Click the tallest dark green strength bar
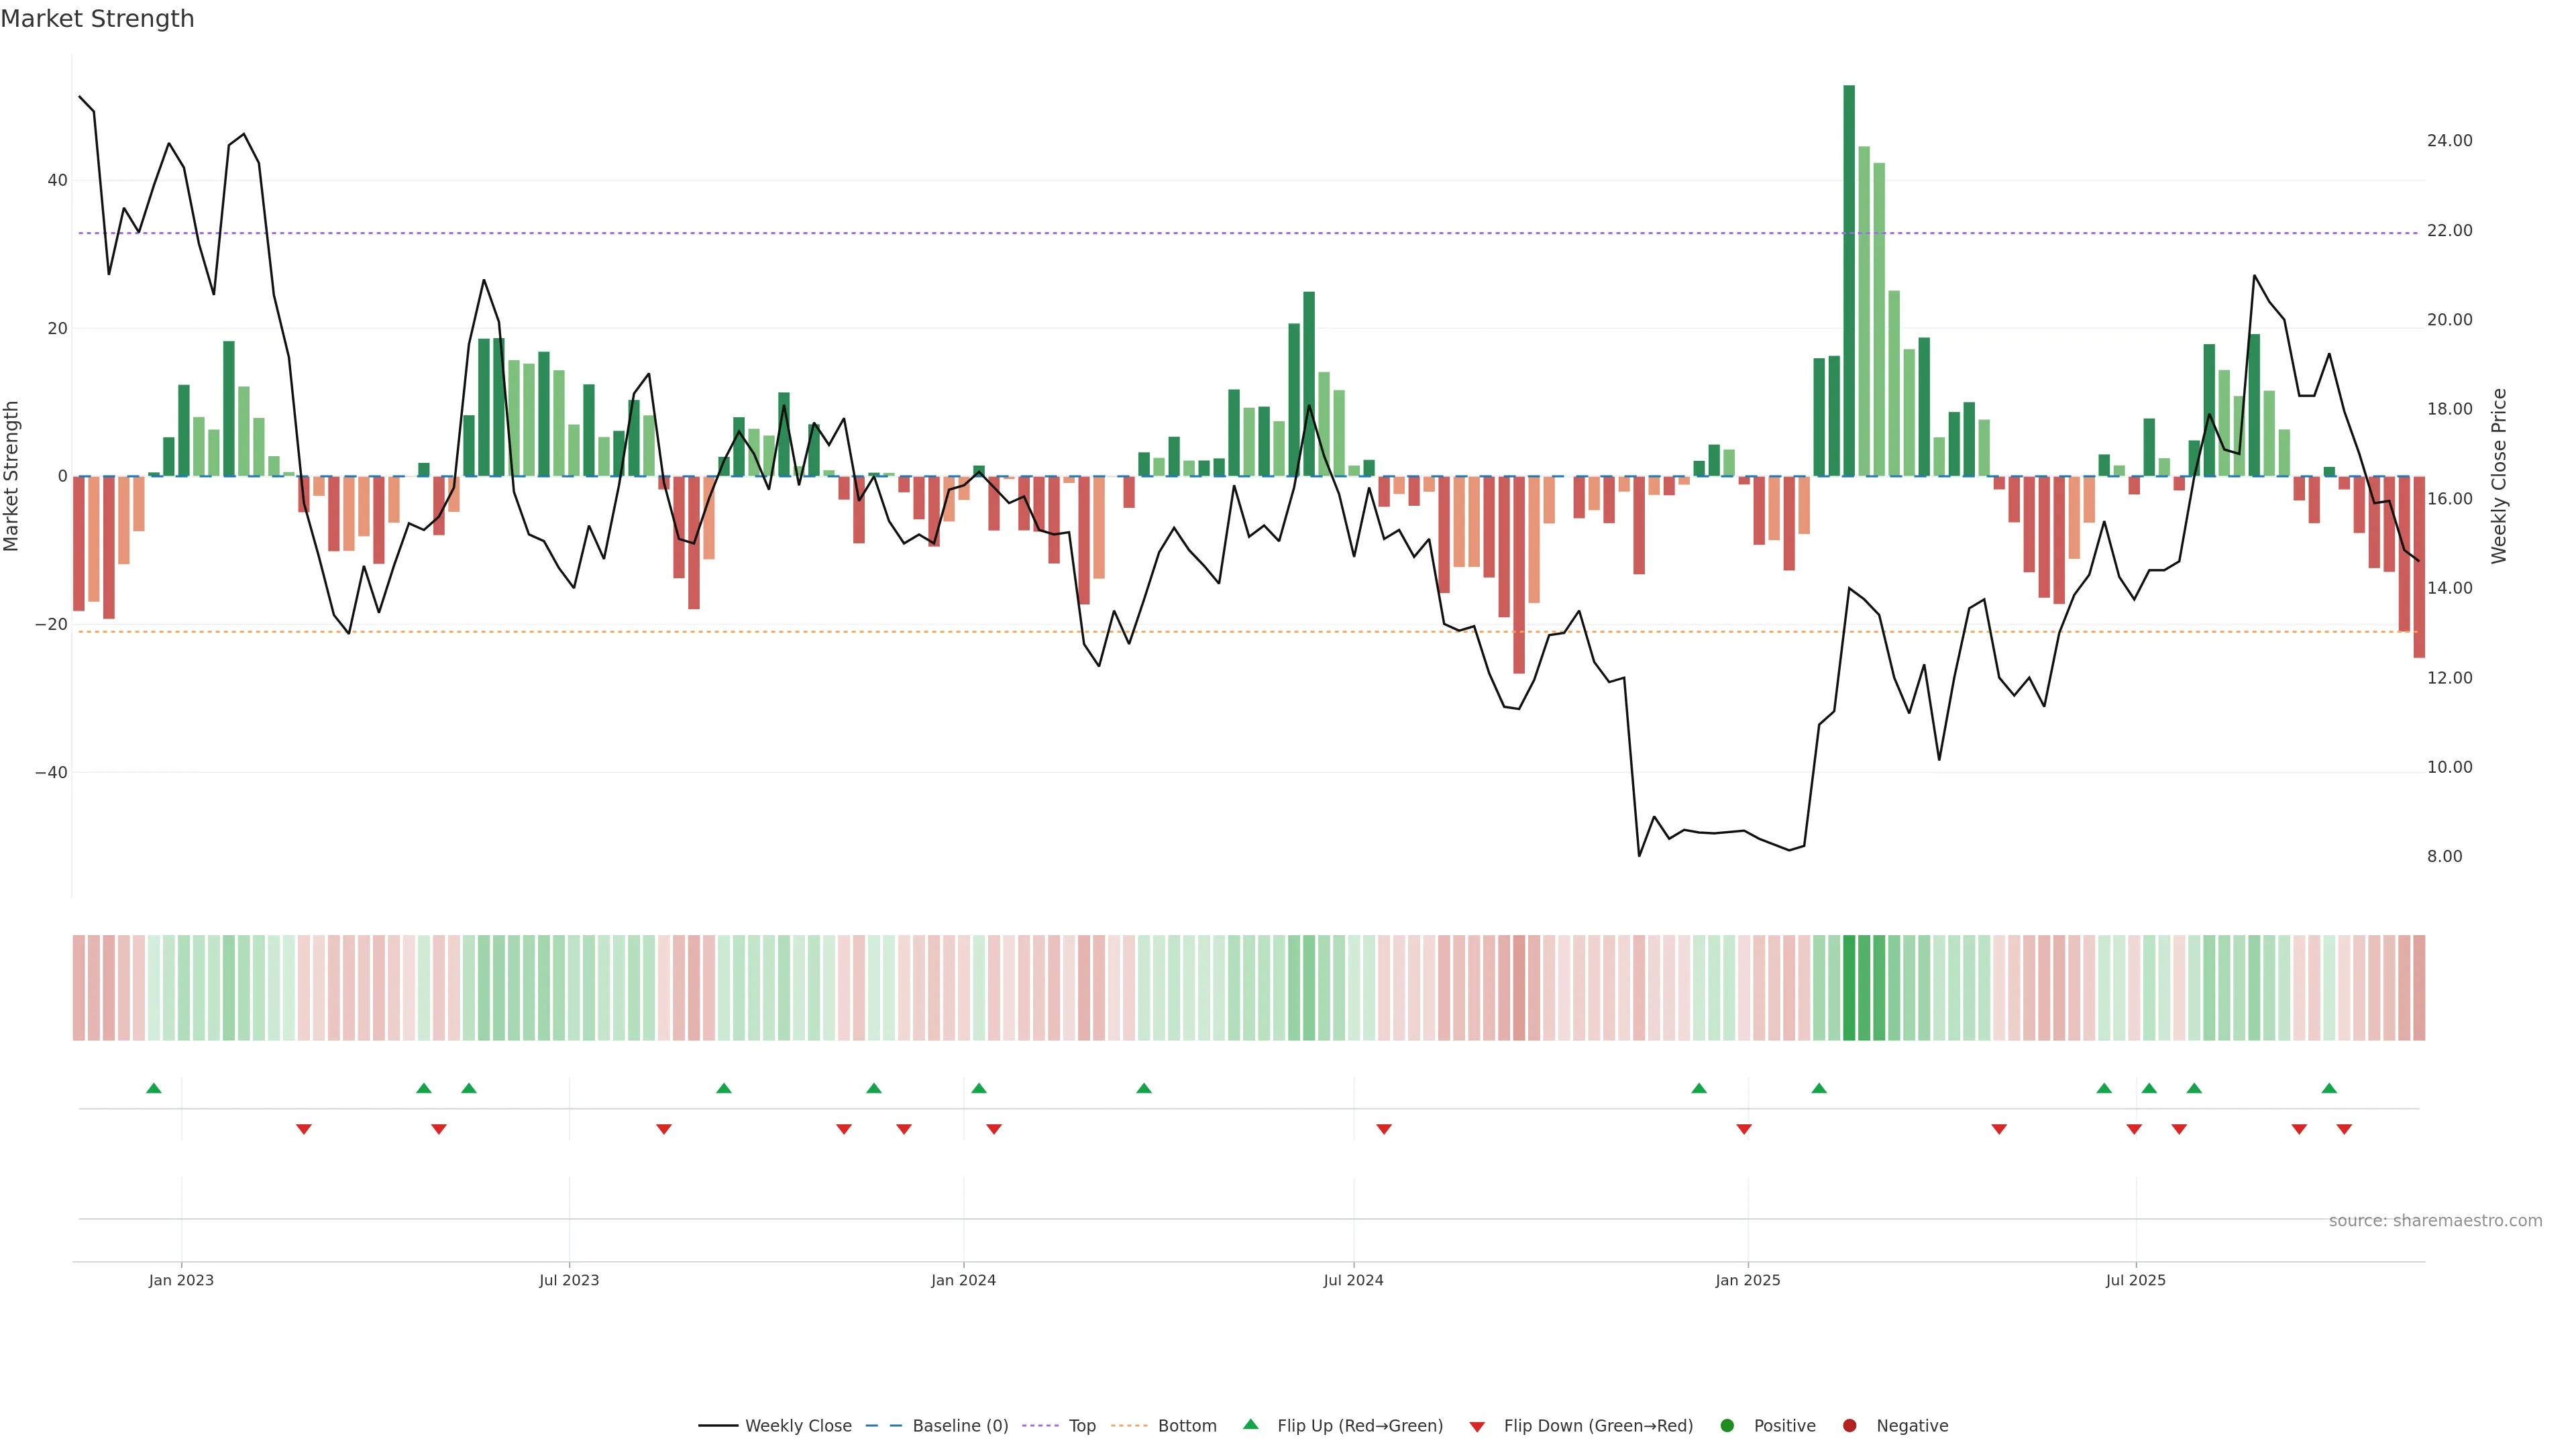 [x=1849, y=280]
